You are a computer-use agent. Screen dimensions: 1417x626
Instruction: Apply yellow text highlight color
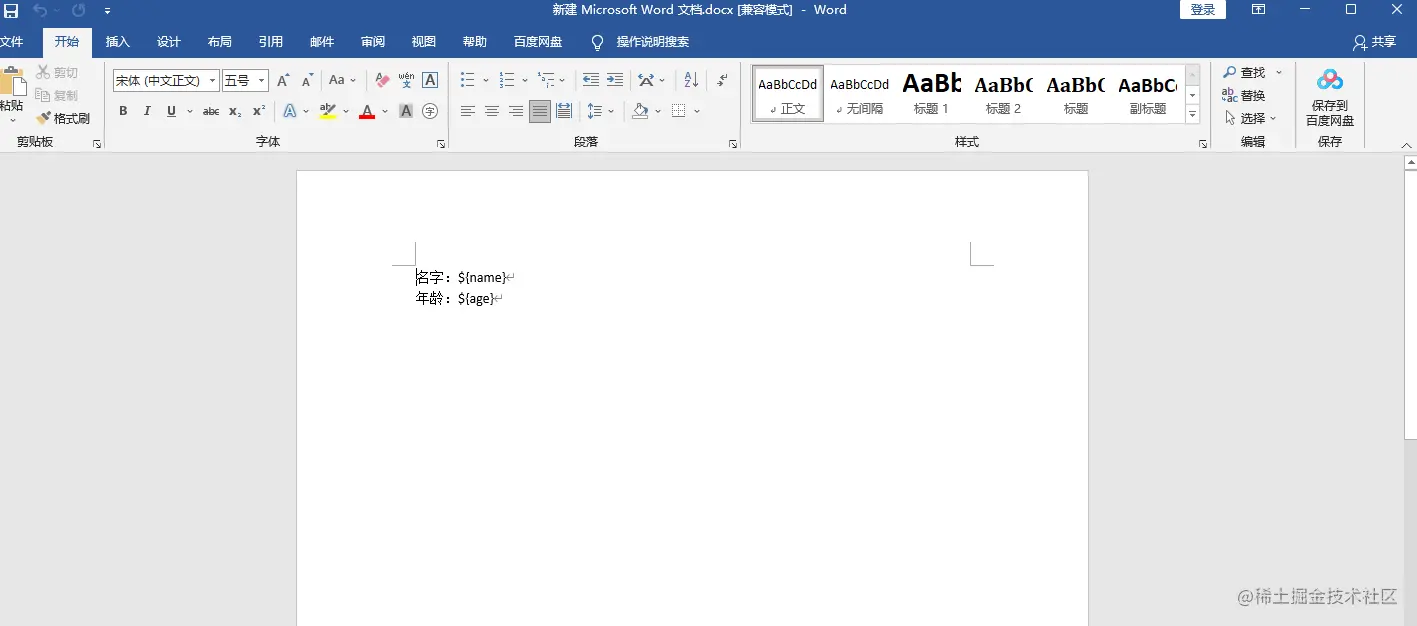click(x=328, y=111)
